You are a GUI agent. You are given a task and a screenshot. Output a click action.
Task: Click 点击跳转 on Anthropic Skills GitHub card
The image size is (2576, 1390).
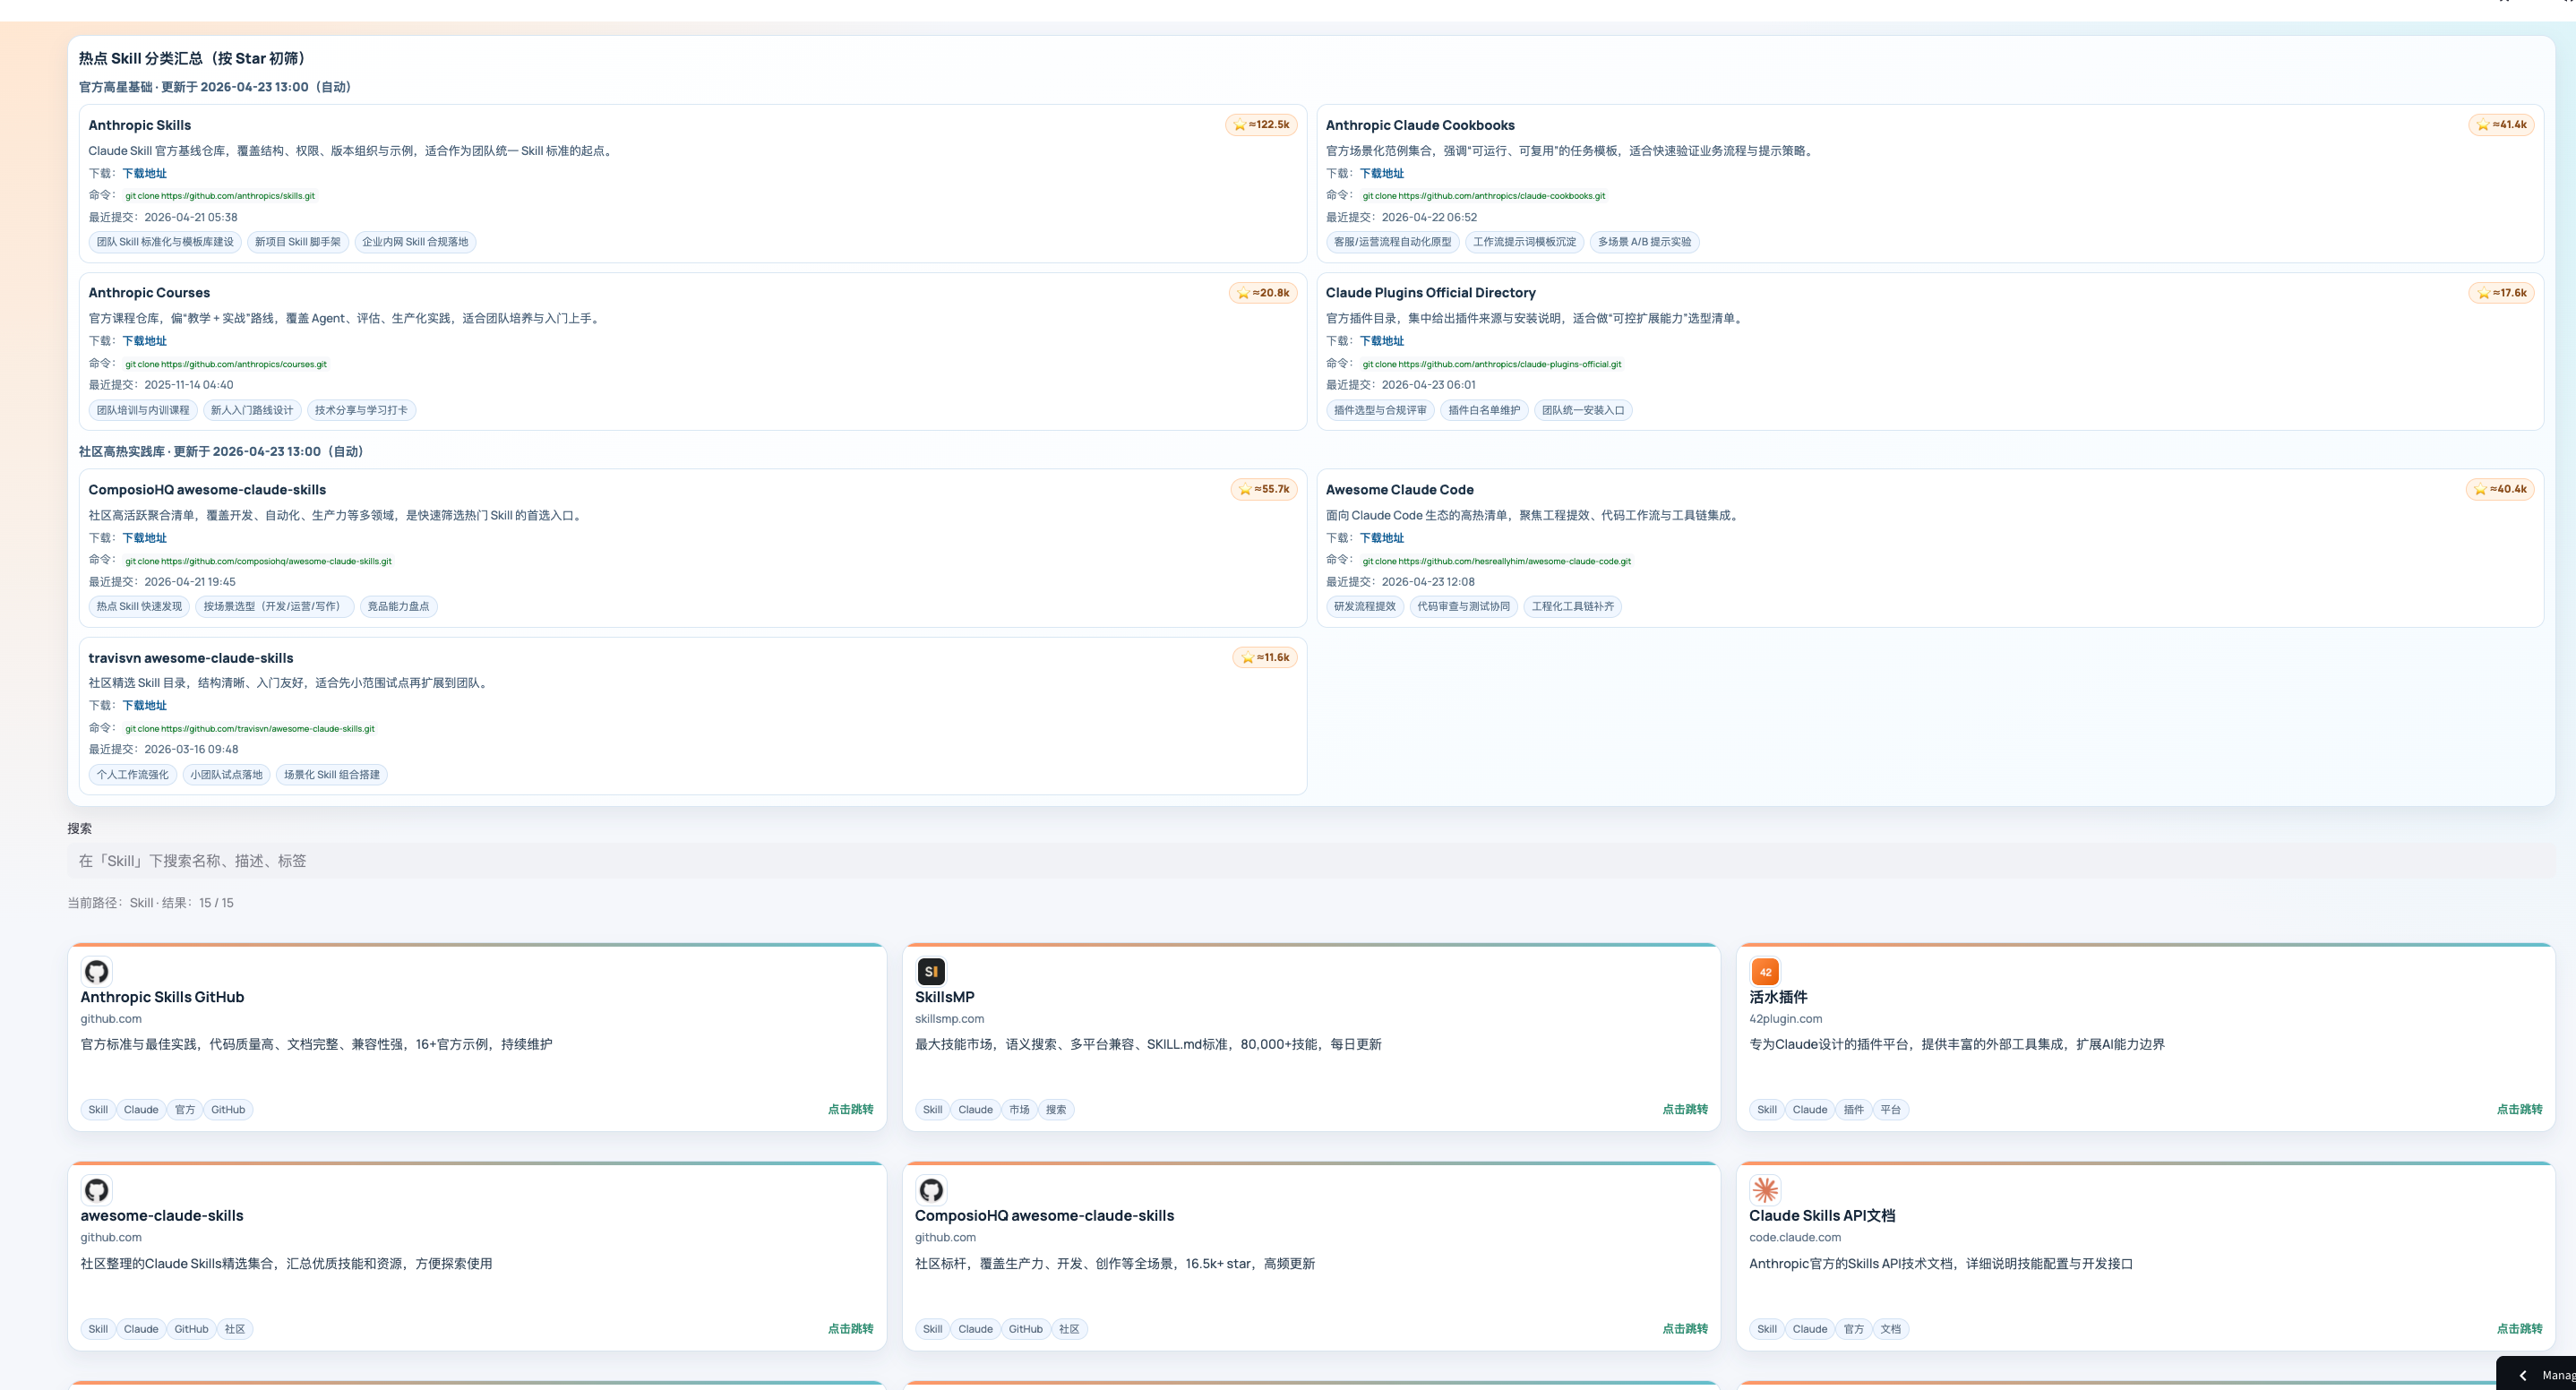[850, 1109]
